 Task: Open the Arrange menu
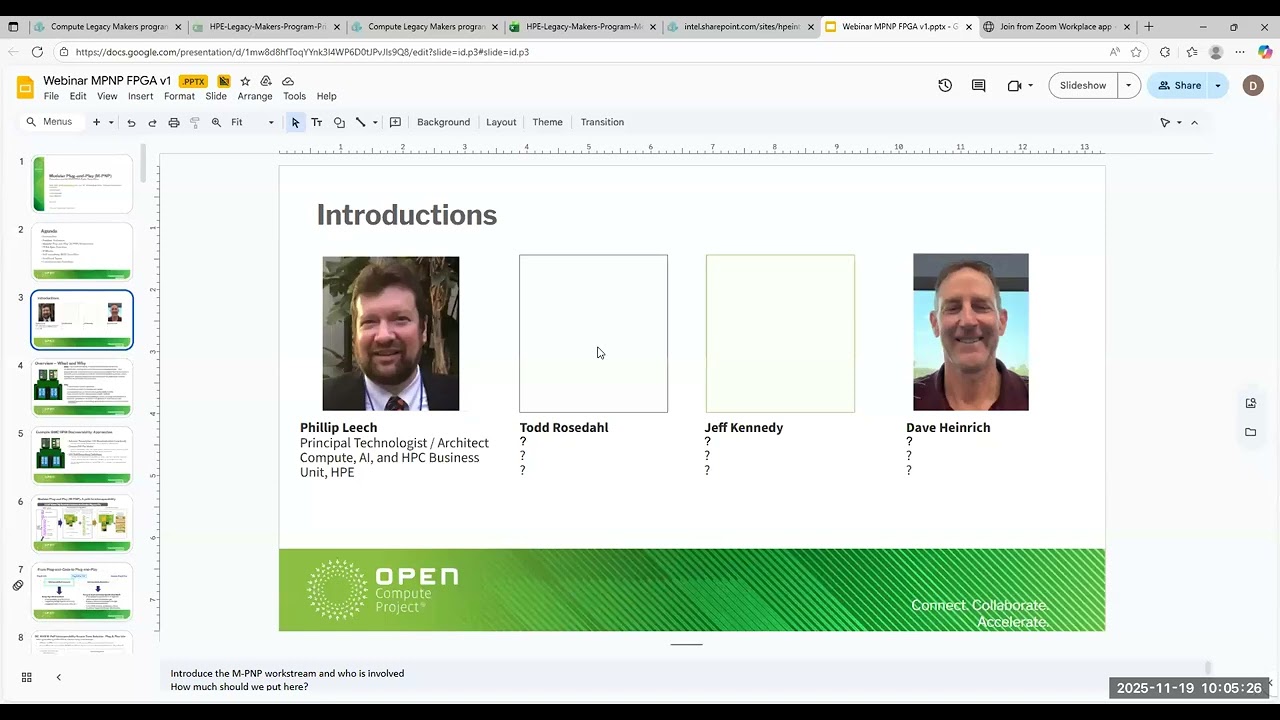(x=255, y=96)
